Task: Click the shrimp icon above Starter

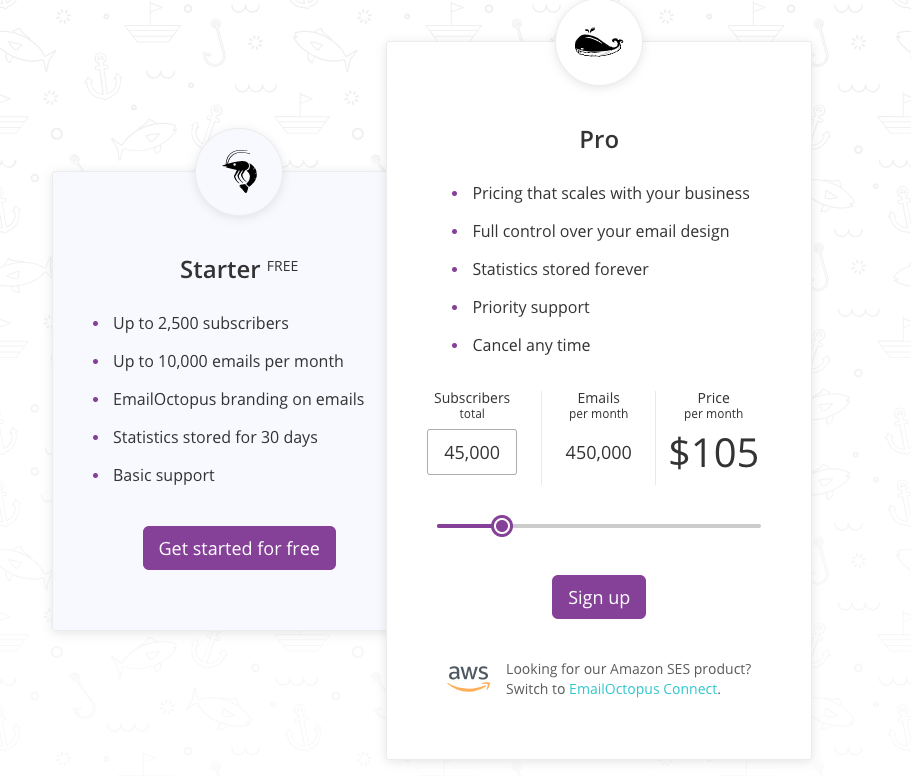Action: [x=239, y=172]
